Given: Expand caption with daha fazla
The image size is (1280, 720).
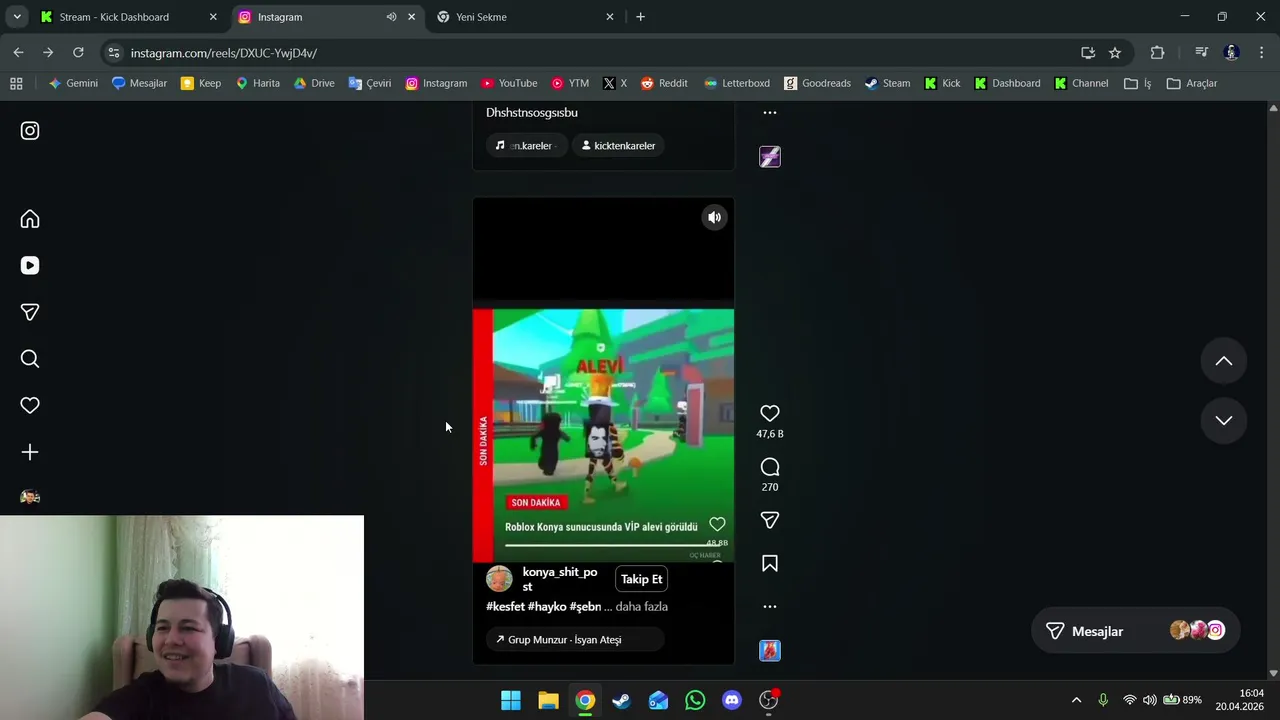Looking at the screenshot, I should [642, 607].
